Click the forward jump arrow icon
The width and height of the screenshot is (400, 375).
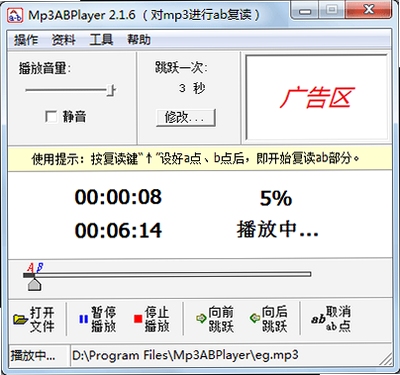(x=201, y=318)
